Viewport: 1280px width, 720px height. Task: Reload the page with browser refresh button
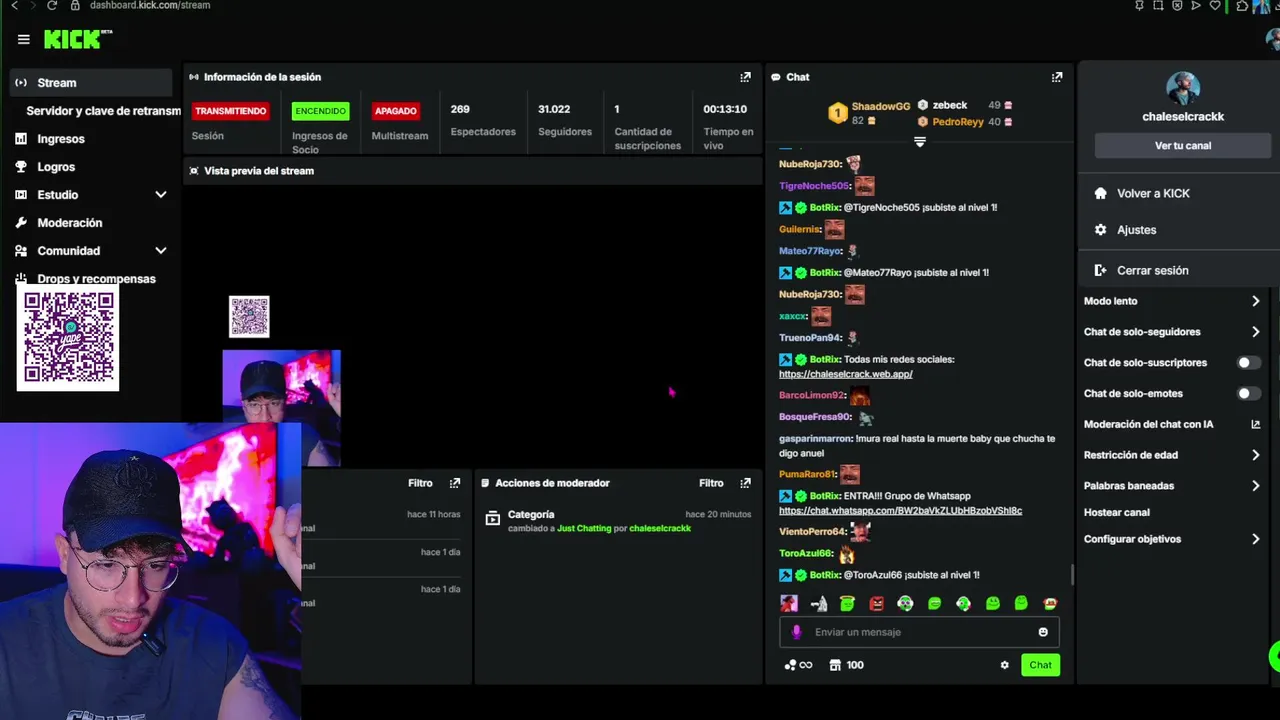[x=52, y=5]
